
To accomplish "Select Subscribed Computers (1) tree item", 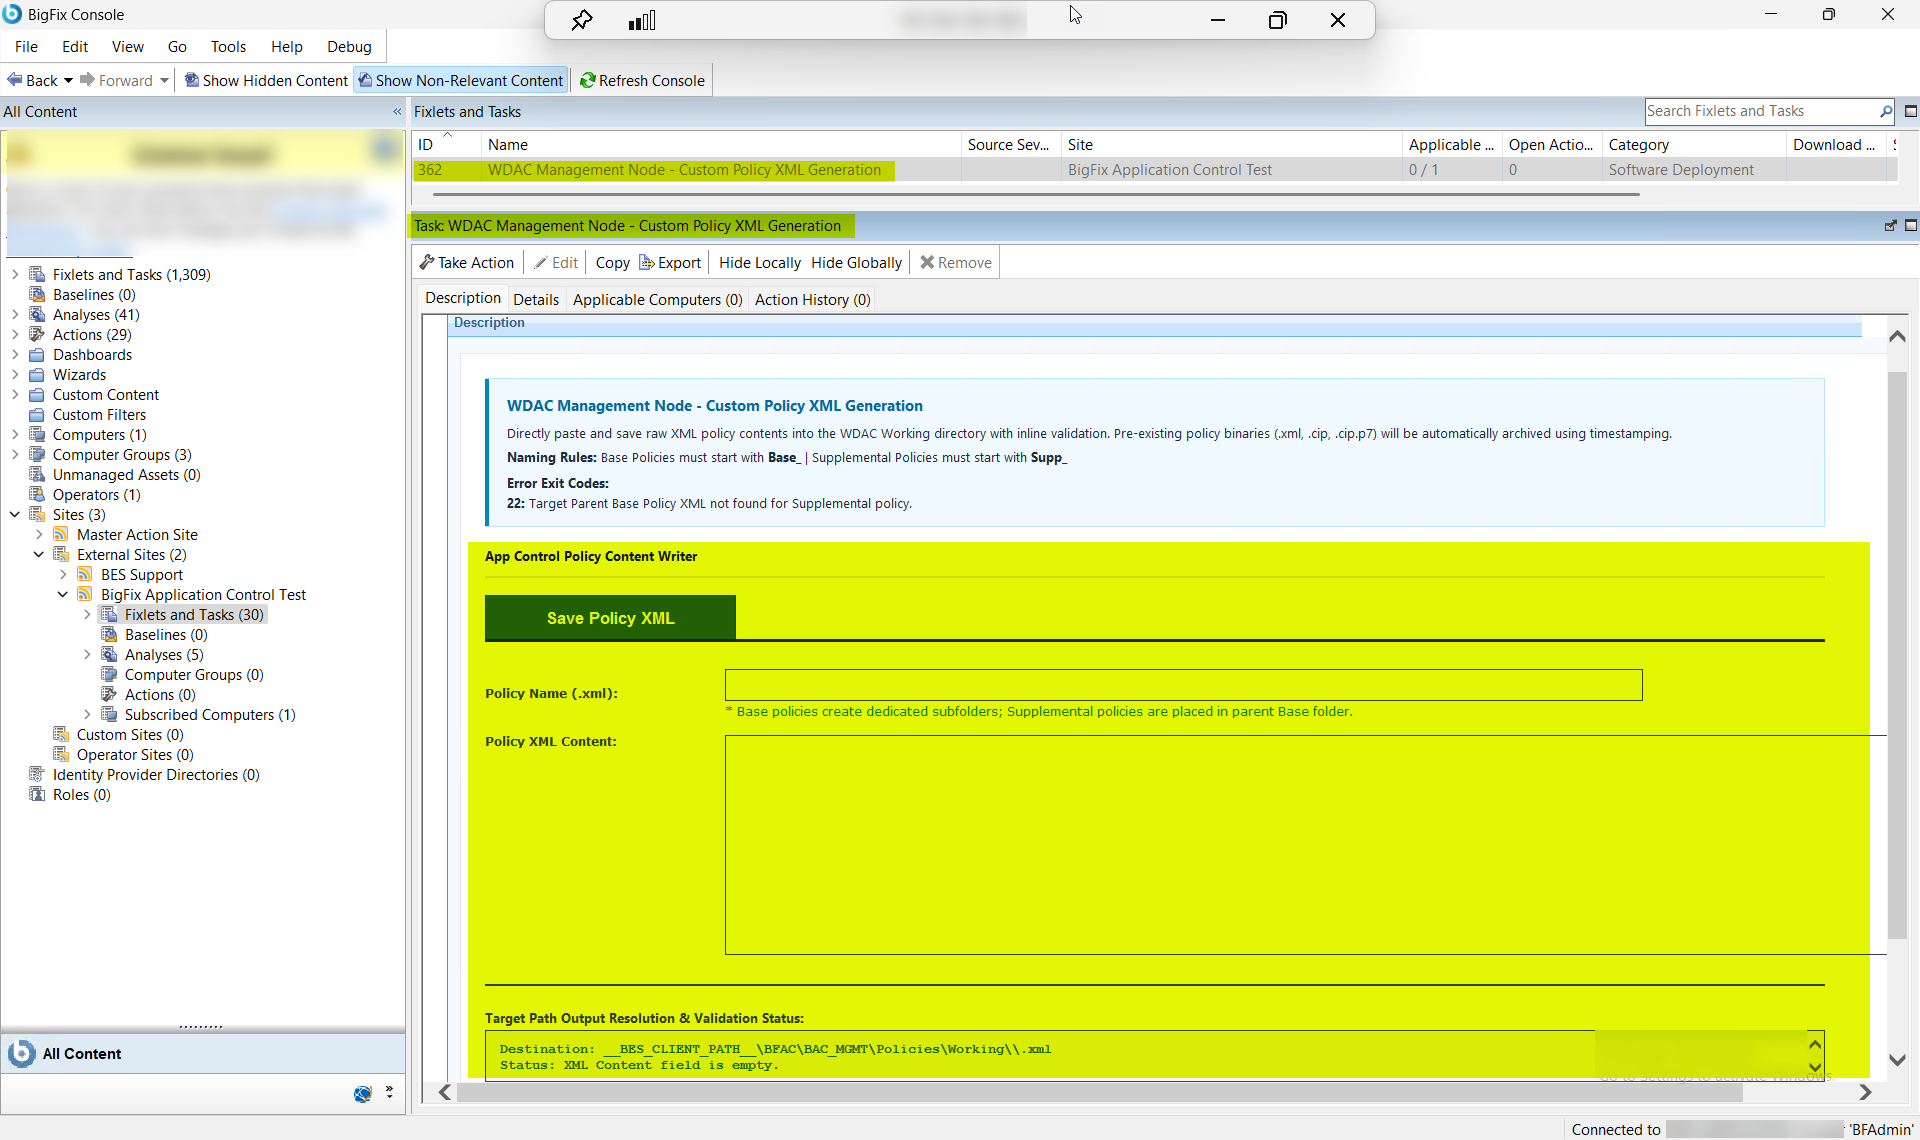I will [209, 714].
